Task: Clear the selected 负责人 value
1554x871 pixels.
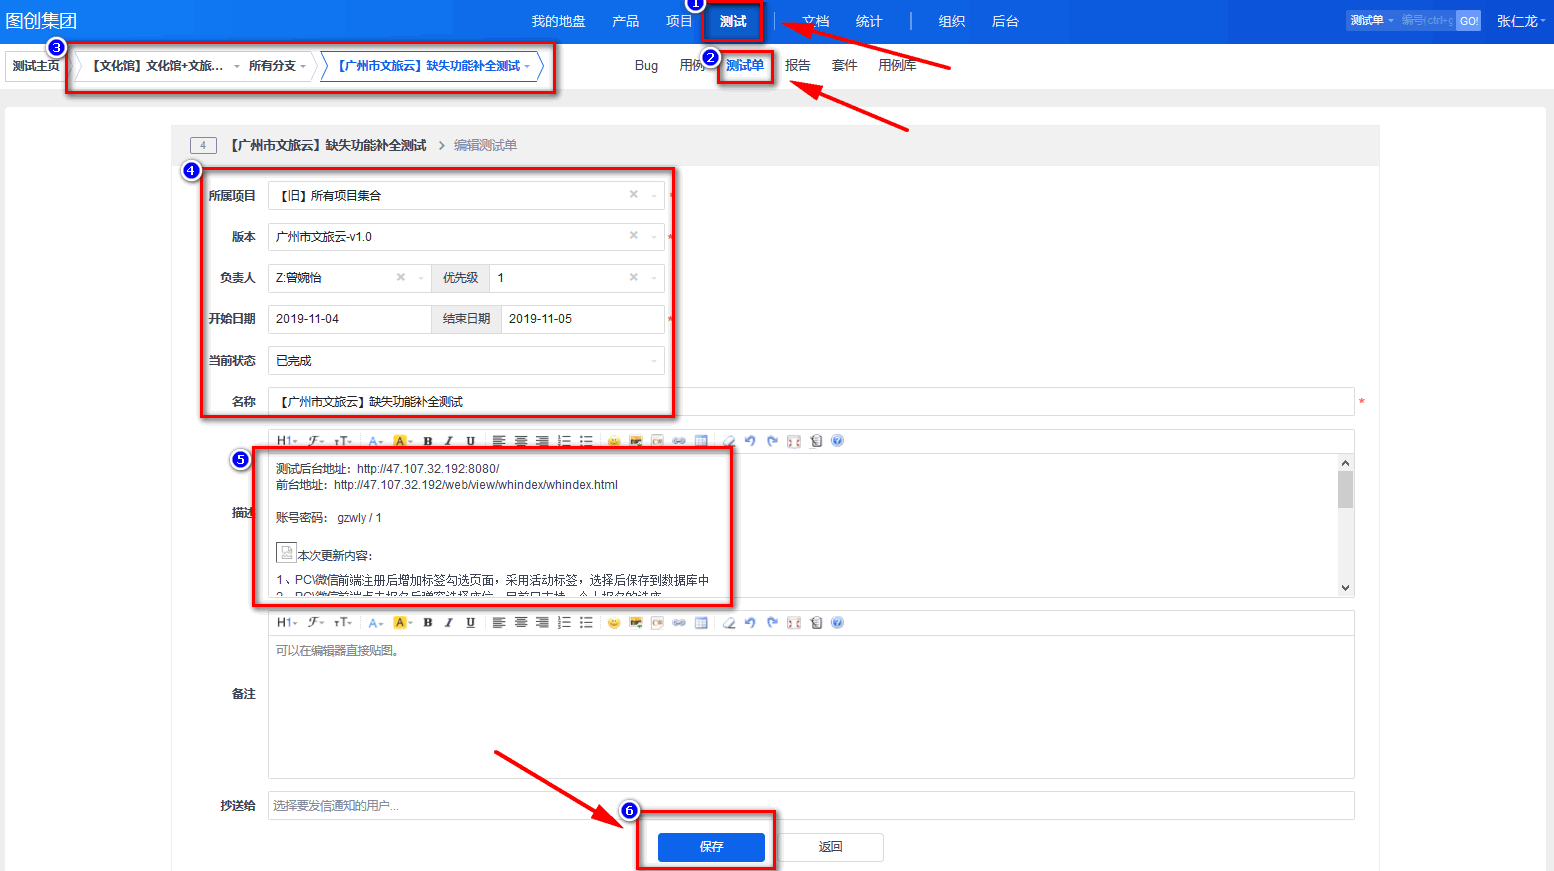Action: pyautogui.click(x=400, y=278)
